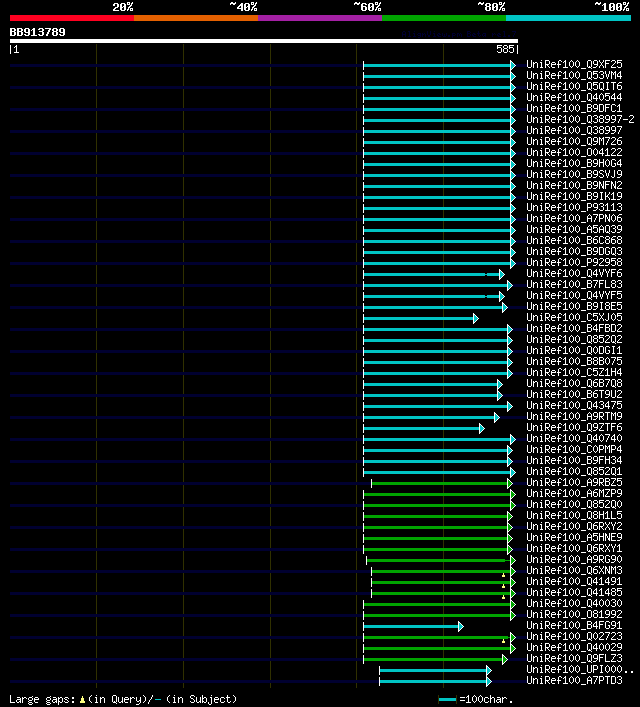640x707 pixels.
Task: Select hit UniRef100_B6C868
Action: pyautogui.click(x=574, y=240)
